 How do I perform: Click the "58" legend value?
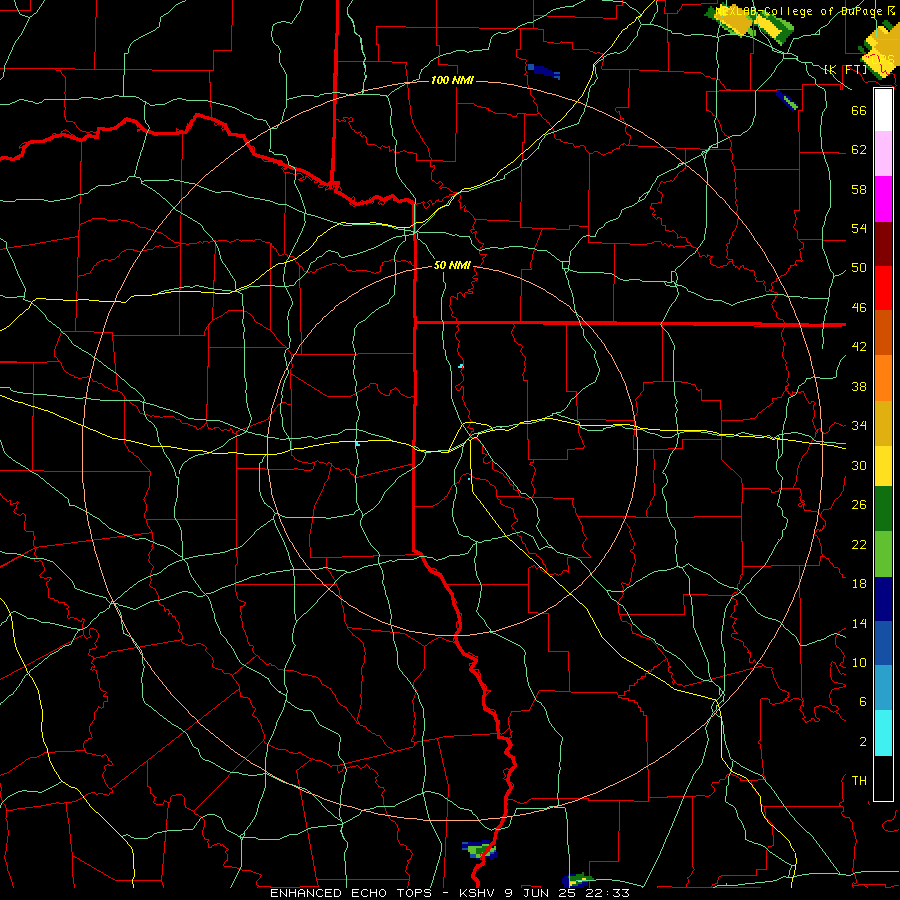[859, 189]
